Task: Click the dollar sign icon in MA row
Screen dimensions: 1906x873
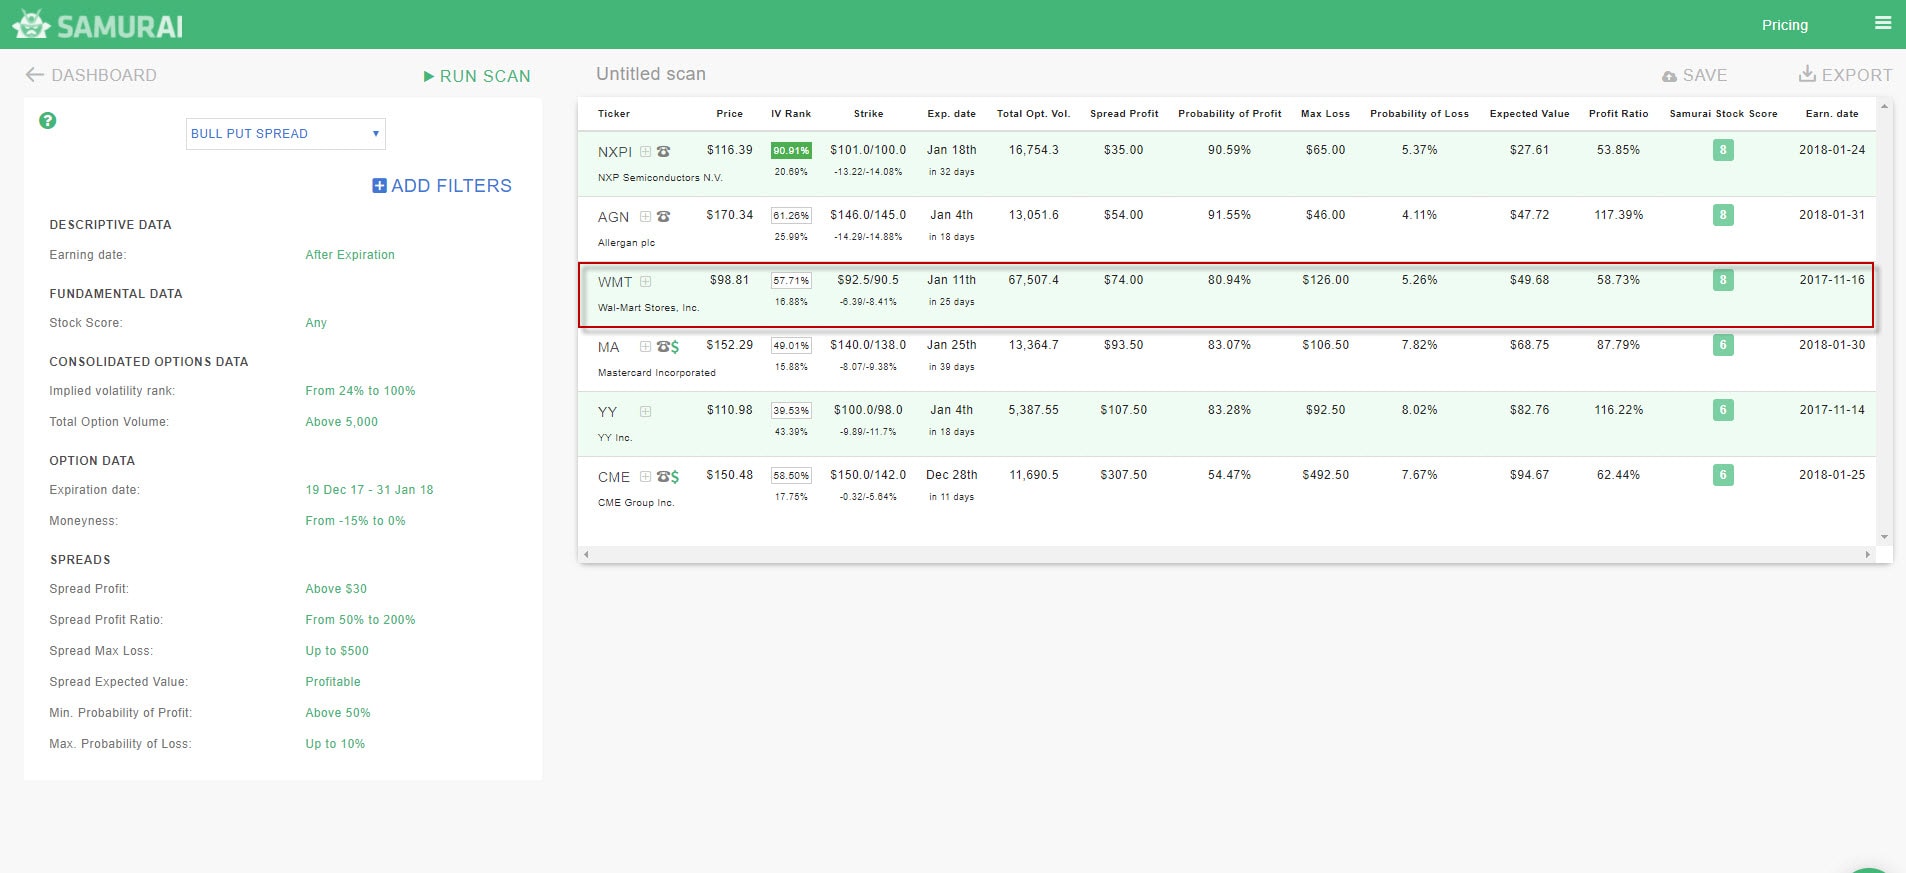Action: coord(675,347)
